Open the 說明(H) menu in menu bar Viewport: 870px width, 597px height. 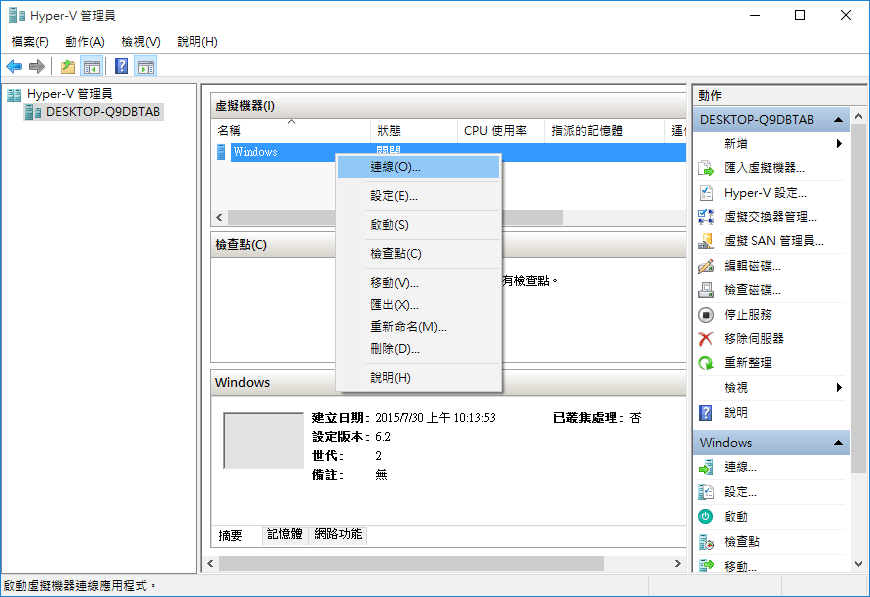click(x=198, y=42)
